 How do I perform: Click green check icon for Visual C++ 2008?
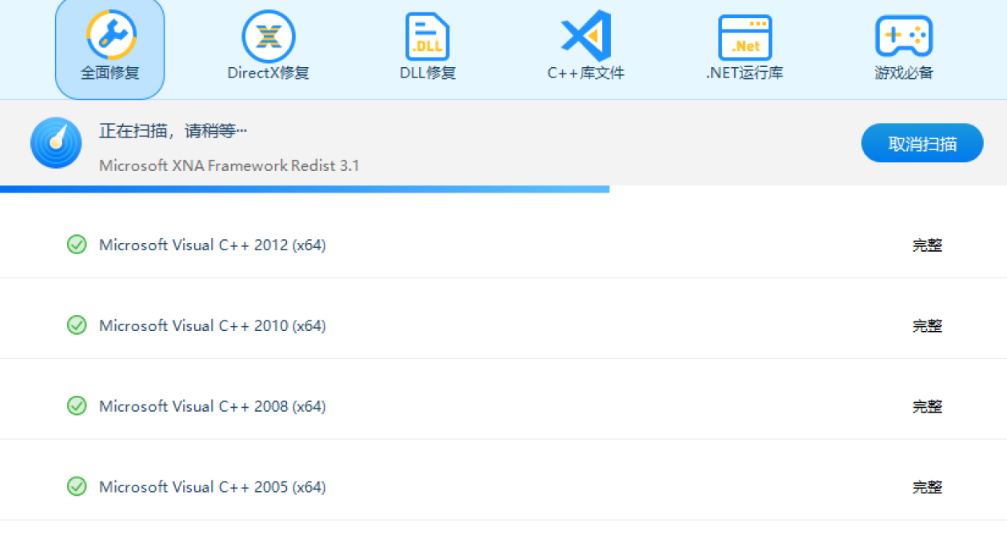point(76,406)
